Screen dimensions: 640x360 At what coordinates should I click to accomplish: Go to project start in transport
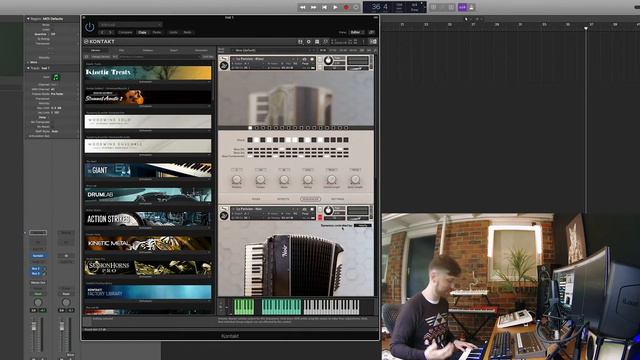click(324, 7)
